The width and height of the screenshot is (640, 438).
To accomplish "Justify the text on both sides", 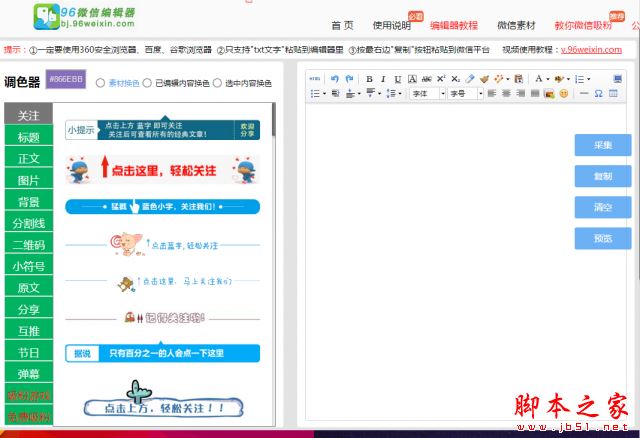I will click(535, 93).
